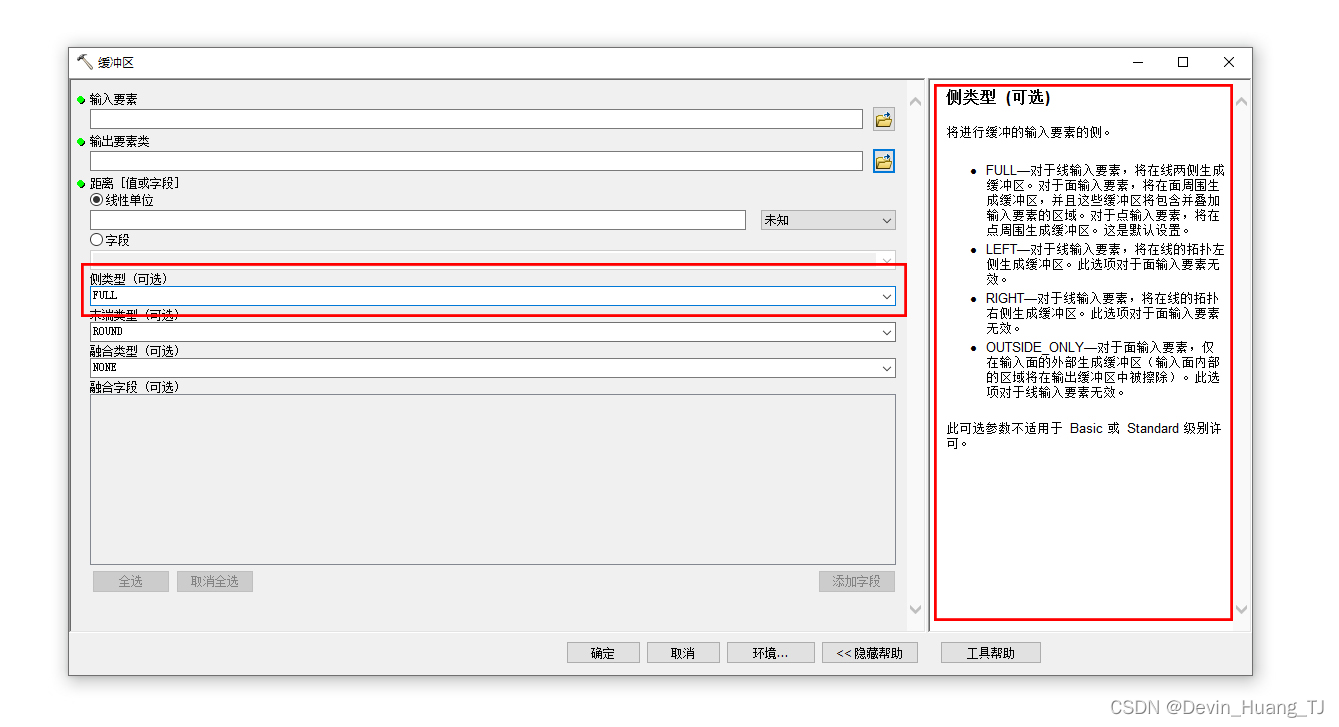Click the buffer tool hammer icon in title
Screen dimensions: 1339x727
pyautogui.click(x=84, y=62)
